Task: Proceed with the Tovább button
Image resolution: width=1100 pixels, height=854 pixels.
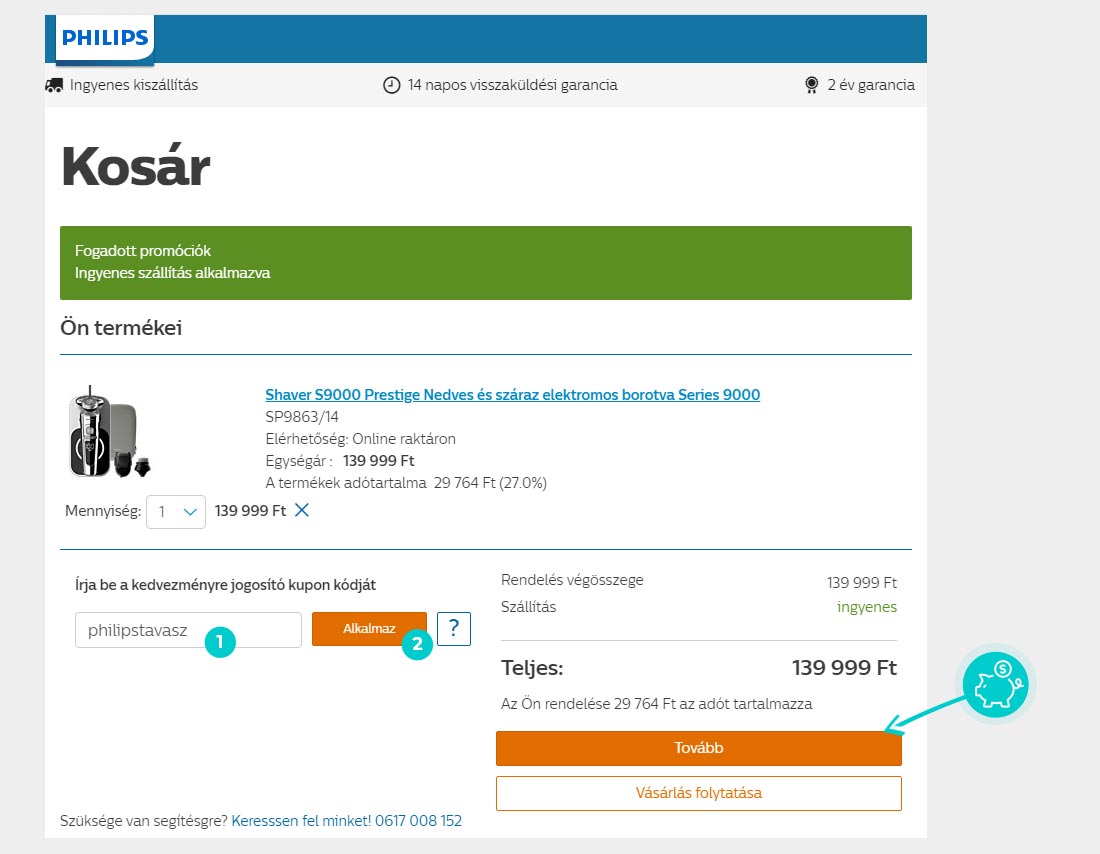Action: tap(699, 748)
